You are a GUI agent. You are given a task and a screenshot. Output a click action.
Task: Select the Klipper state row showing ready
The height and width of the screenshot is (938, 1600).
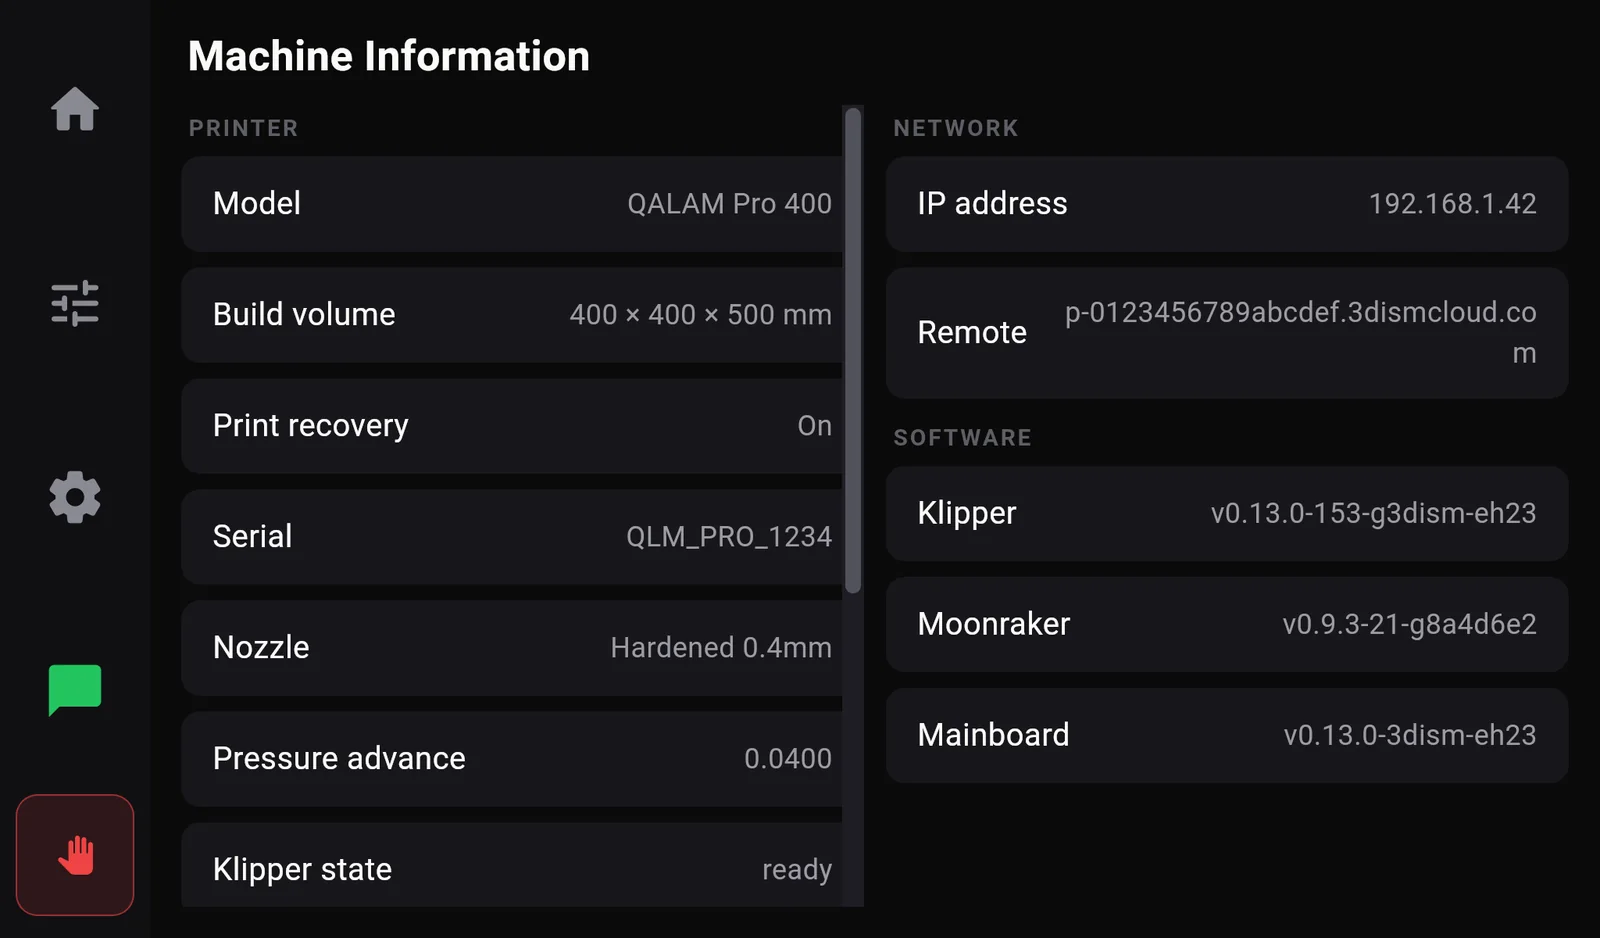(x=512, y=865)
